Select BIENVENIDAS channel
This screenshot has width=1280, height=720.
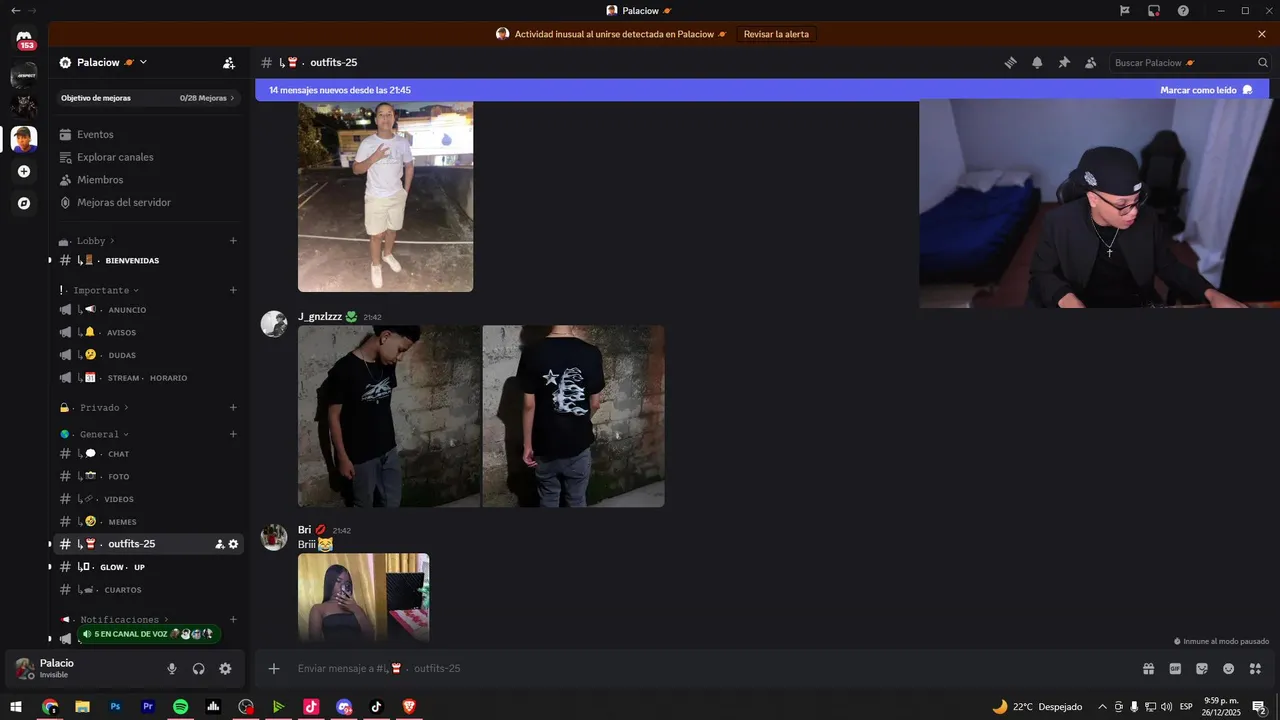tap(148, 261)
